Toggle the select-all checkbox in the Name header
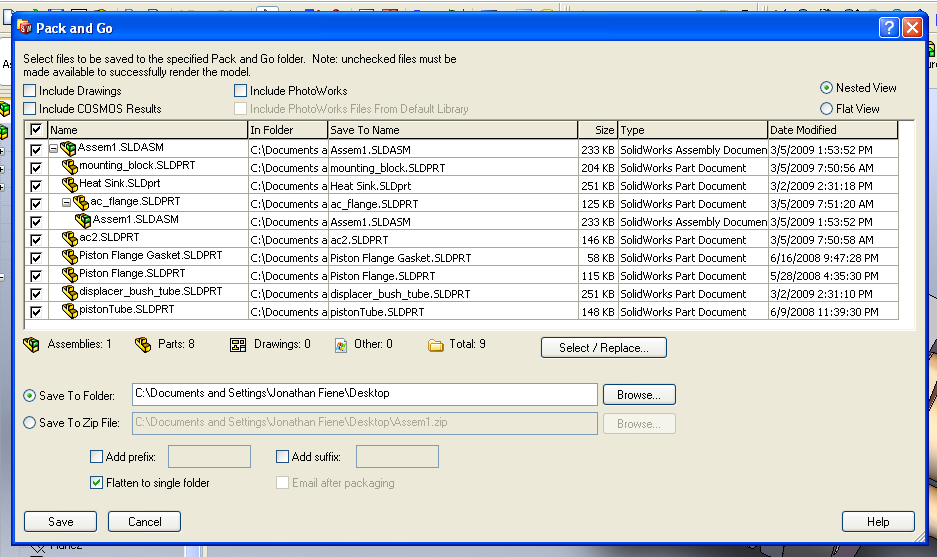 click(x=36, y=130)
